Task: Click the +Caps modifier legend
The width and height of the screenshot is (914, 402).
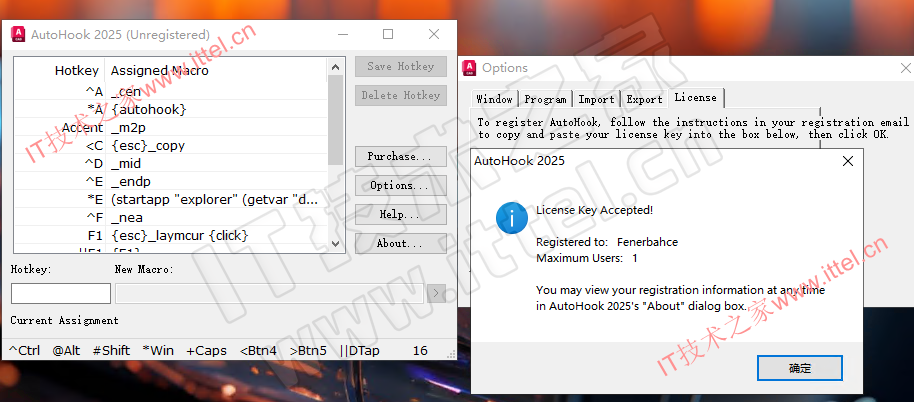Action: (x=206, y=350)
